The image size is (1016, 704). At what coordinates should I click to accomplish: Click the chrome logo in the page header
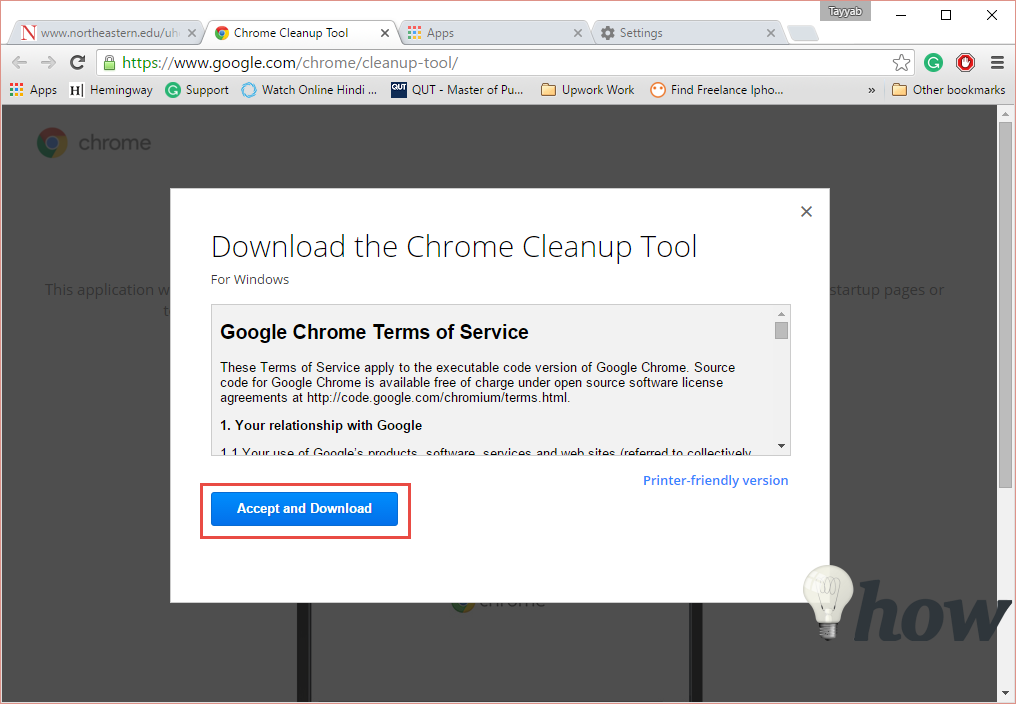[94, 143]
